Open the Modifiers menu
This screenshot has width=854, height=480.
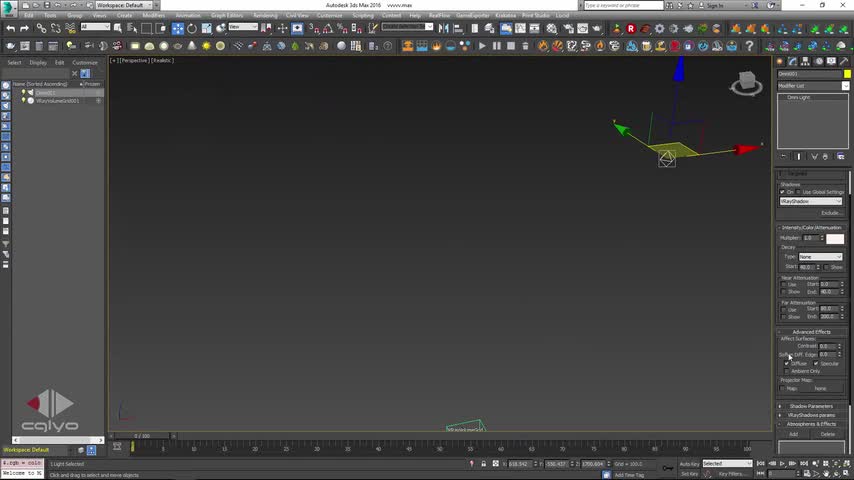coord(153,15)
